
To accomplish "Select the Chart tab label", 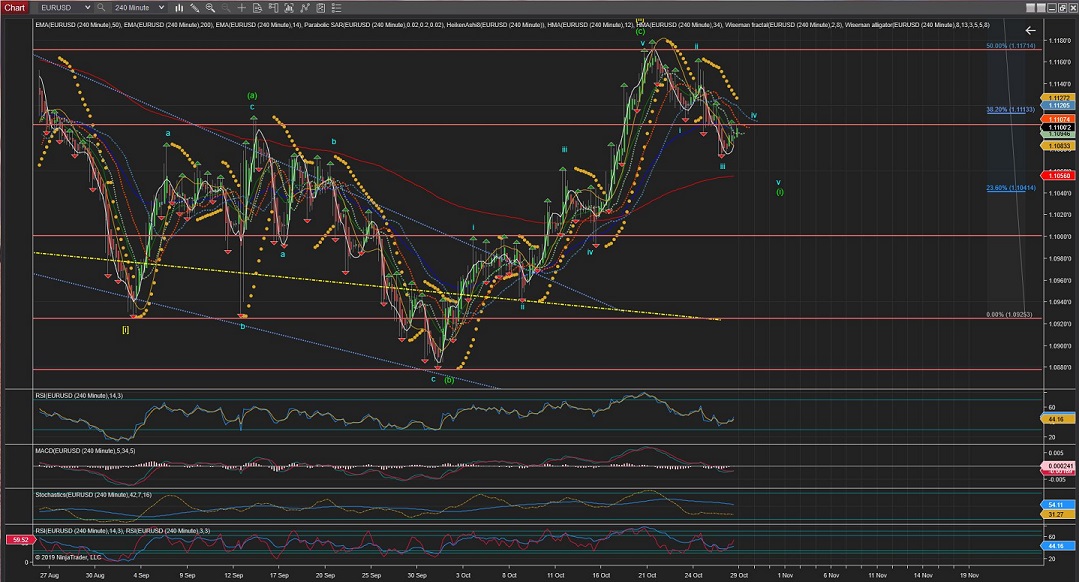I will (x=14, y=7).
